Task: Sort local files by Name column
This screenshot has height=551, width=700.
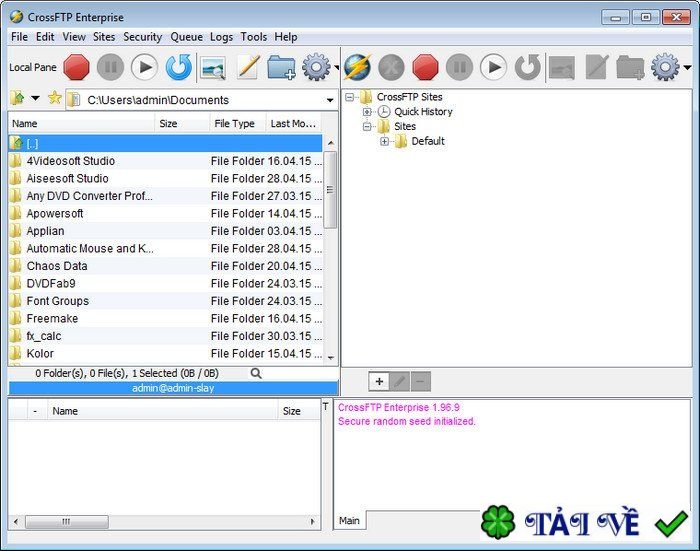Action: point(82,123)
